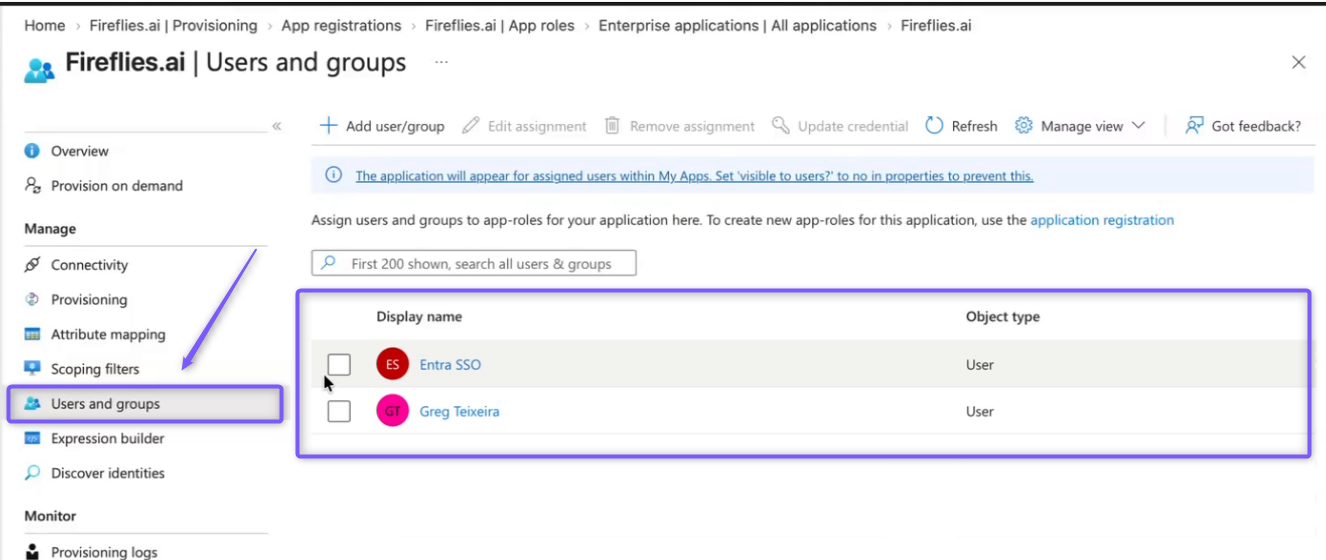This screenshot has width=1326, height=560.
Task: Follow the application registration link
Action: (1102, 220)
